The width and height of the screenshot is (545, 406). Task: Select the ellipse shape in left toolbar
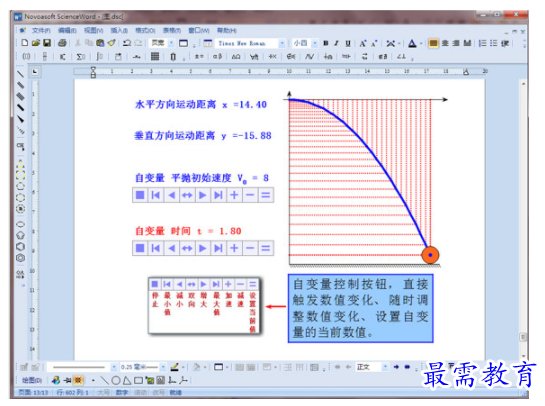21,224
